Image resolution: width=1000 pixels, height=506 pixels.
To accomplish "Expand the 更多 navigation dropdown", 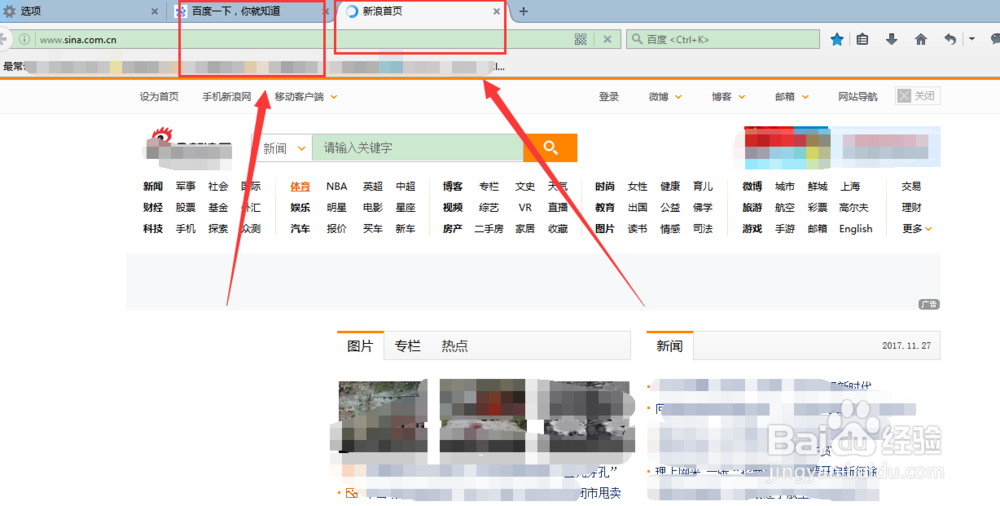I will [917, 228].
